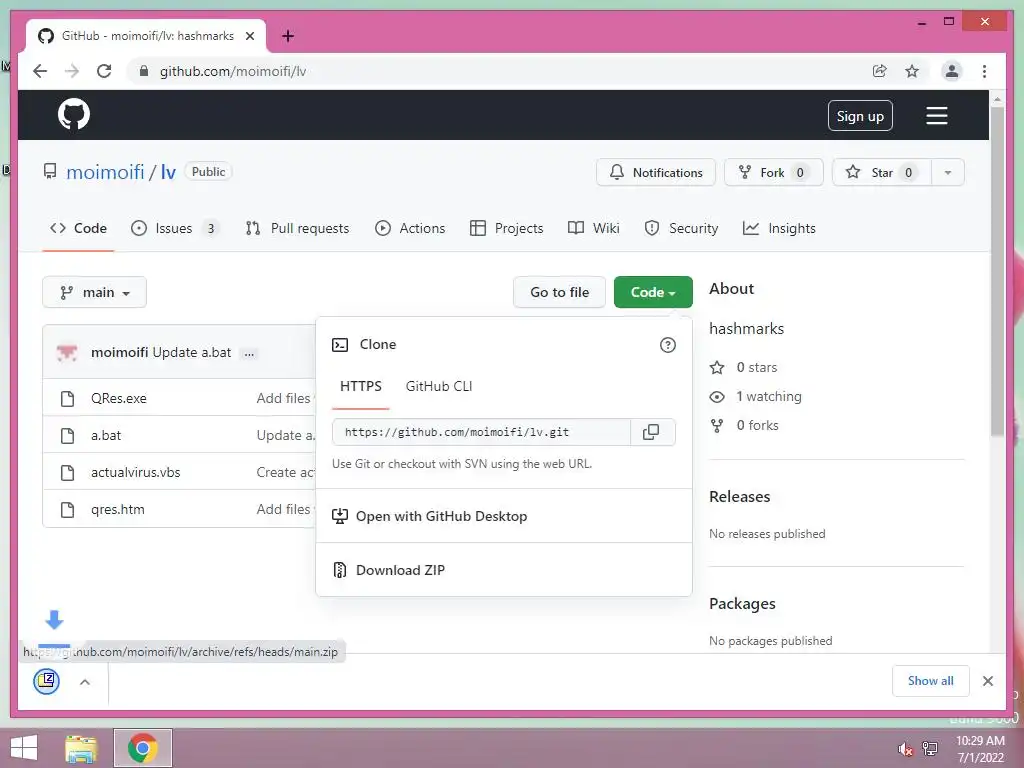Open the Chrome profile avatar icon

click(x=952, y=71)
